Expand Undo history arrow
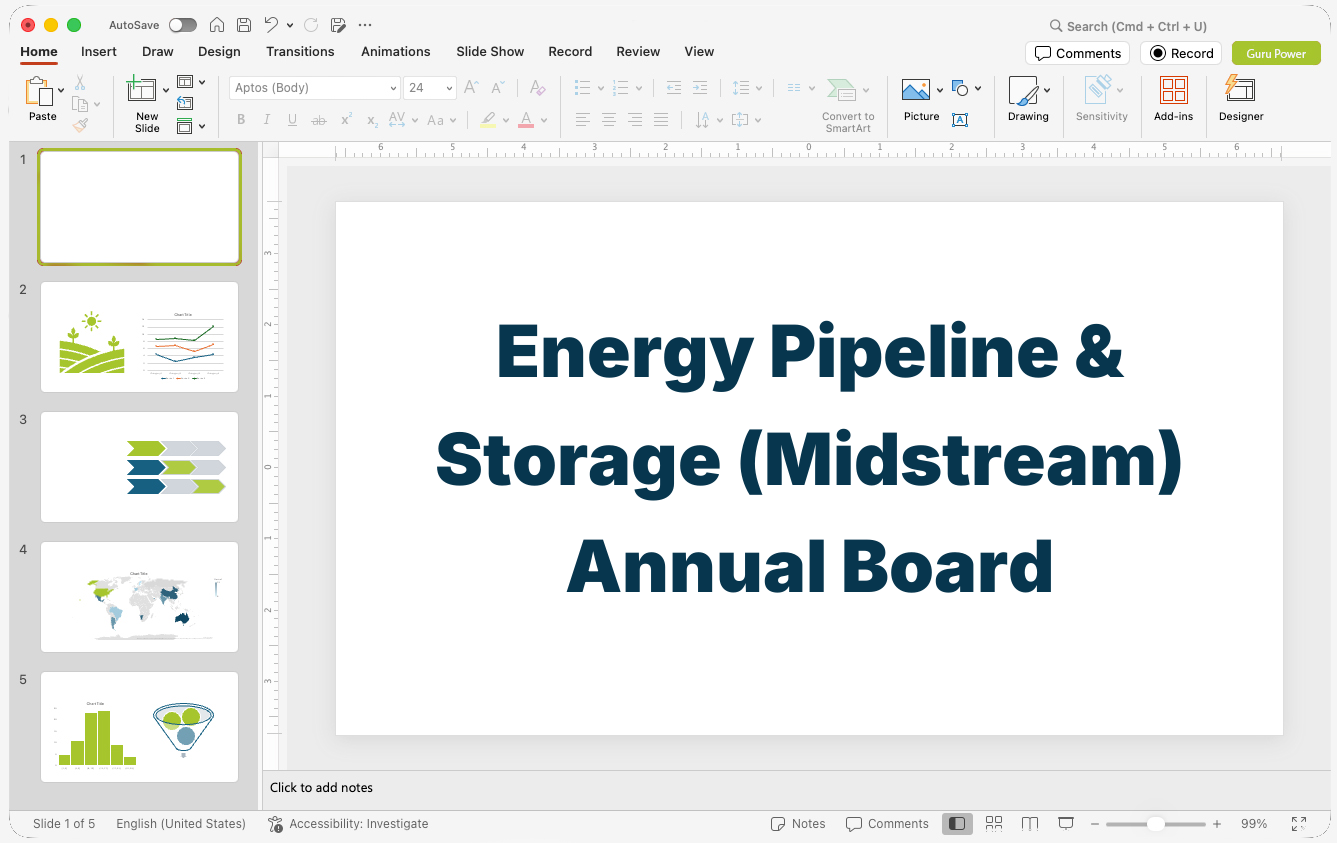 (x=290, y=25)
